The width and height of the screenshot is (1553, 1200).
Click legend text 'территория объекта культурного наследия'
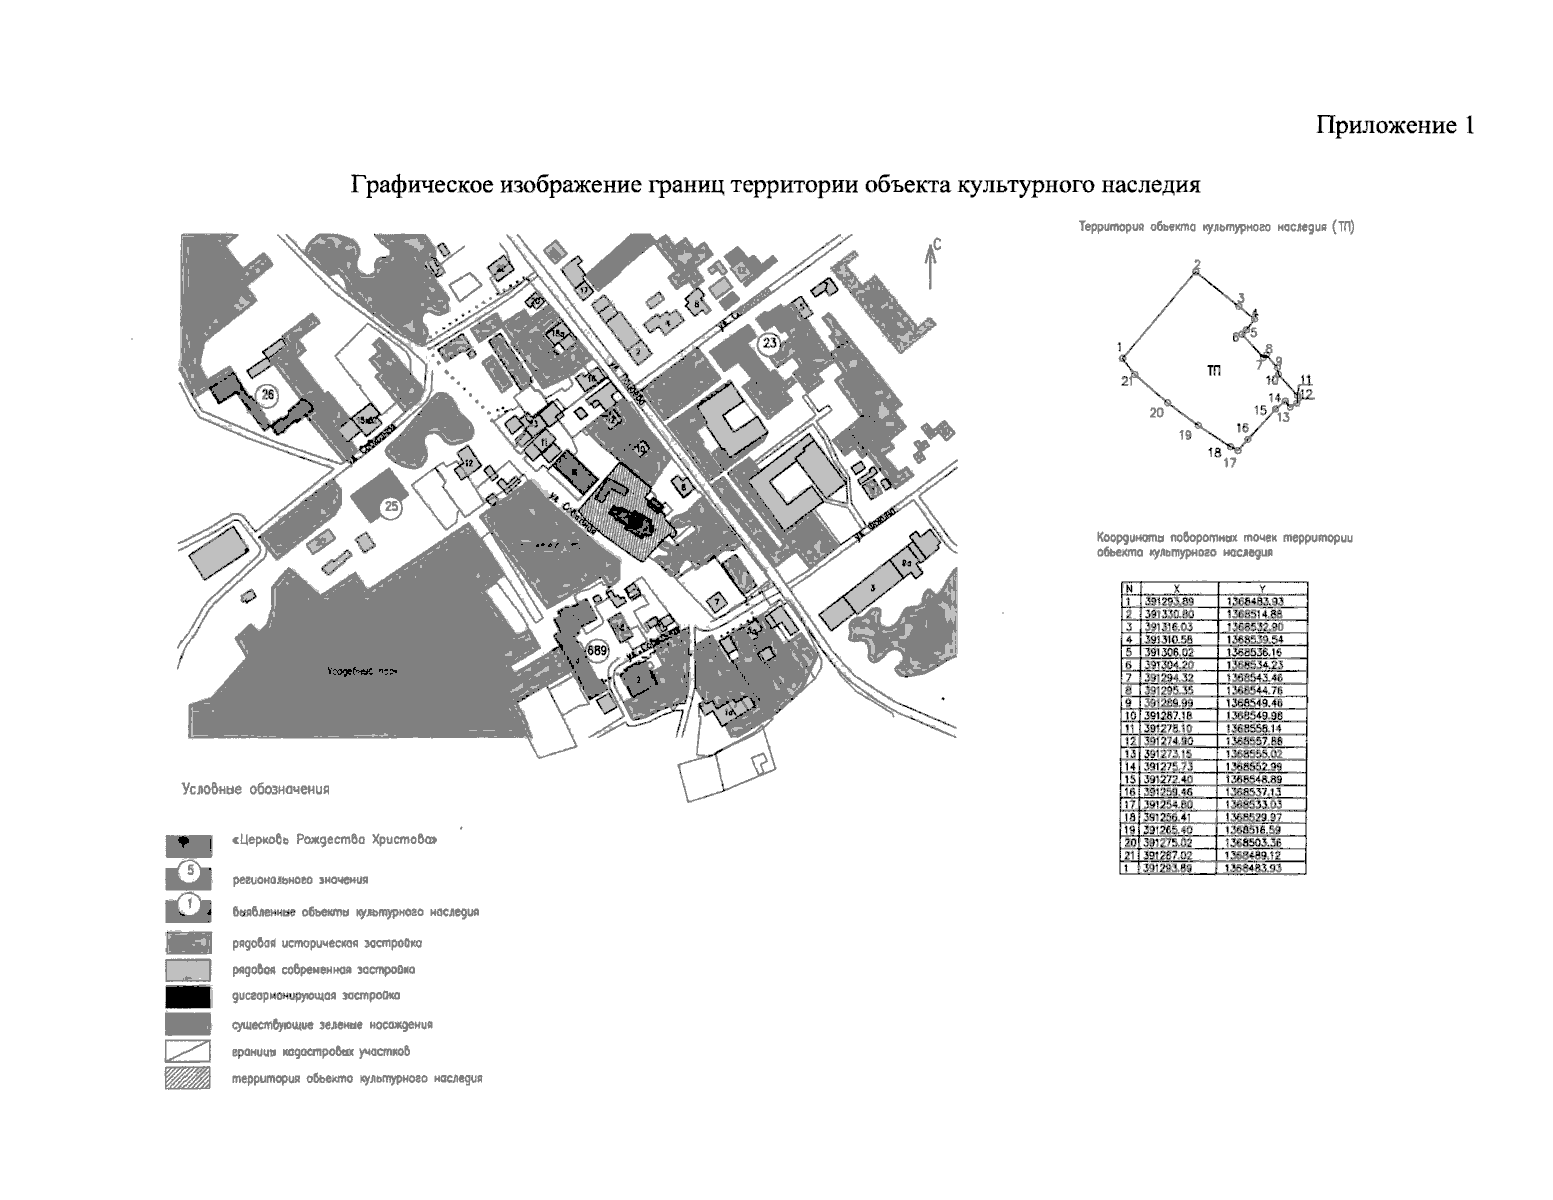(x=357, y=1080)
